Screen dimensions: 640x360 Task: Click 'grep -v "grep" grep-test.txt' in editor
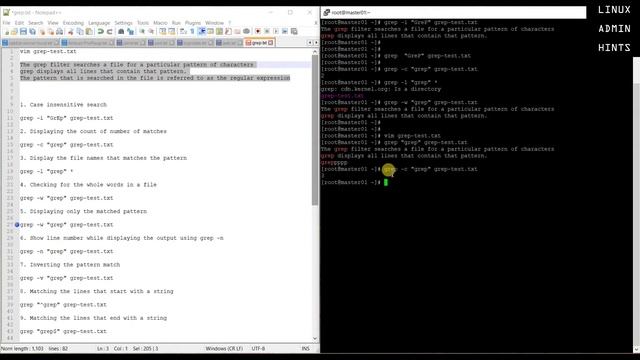67,278
